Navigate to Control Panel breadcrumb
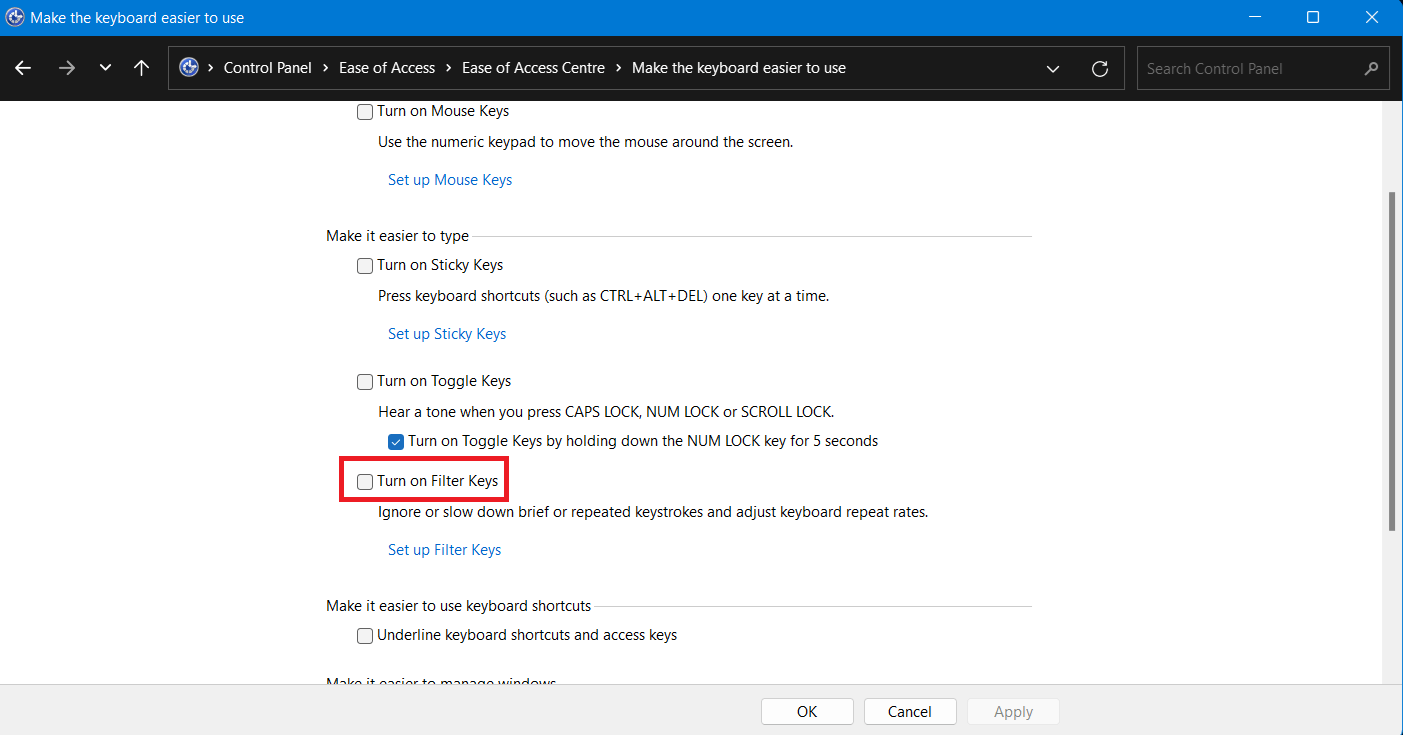Image resolution: width=1404 pixels, height=735 pixels. (x=268, y=67)
